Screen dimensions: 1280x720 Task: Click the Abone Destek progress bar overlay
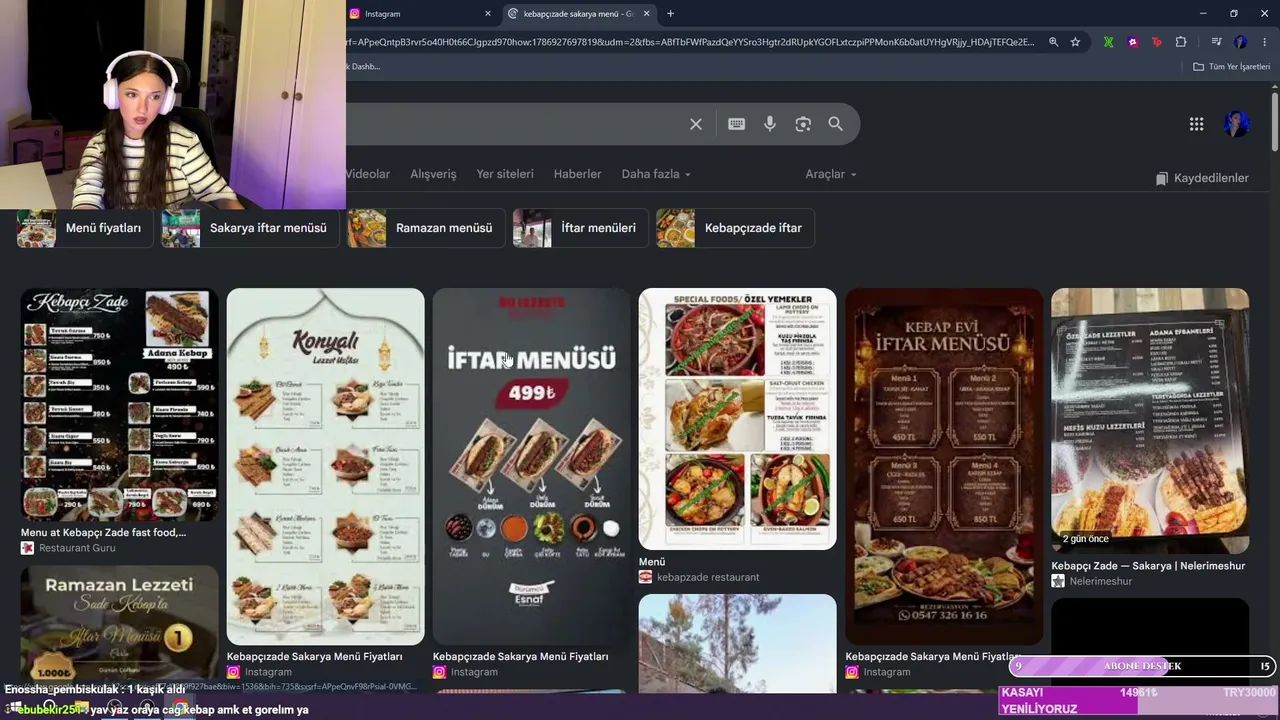(1141, 666)
